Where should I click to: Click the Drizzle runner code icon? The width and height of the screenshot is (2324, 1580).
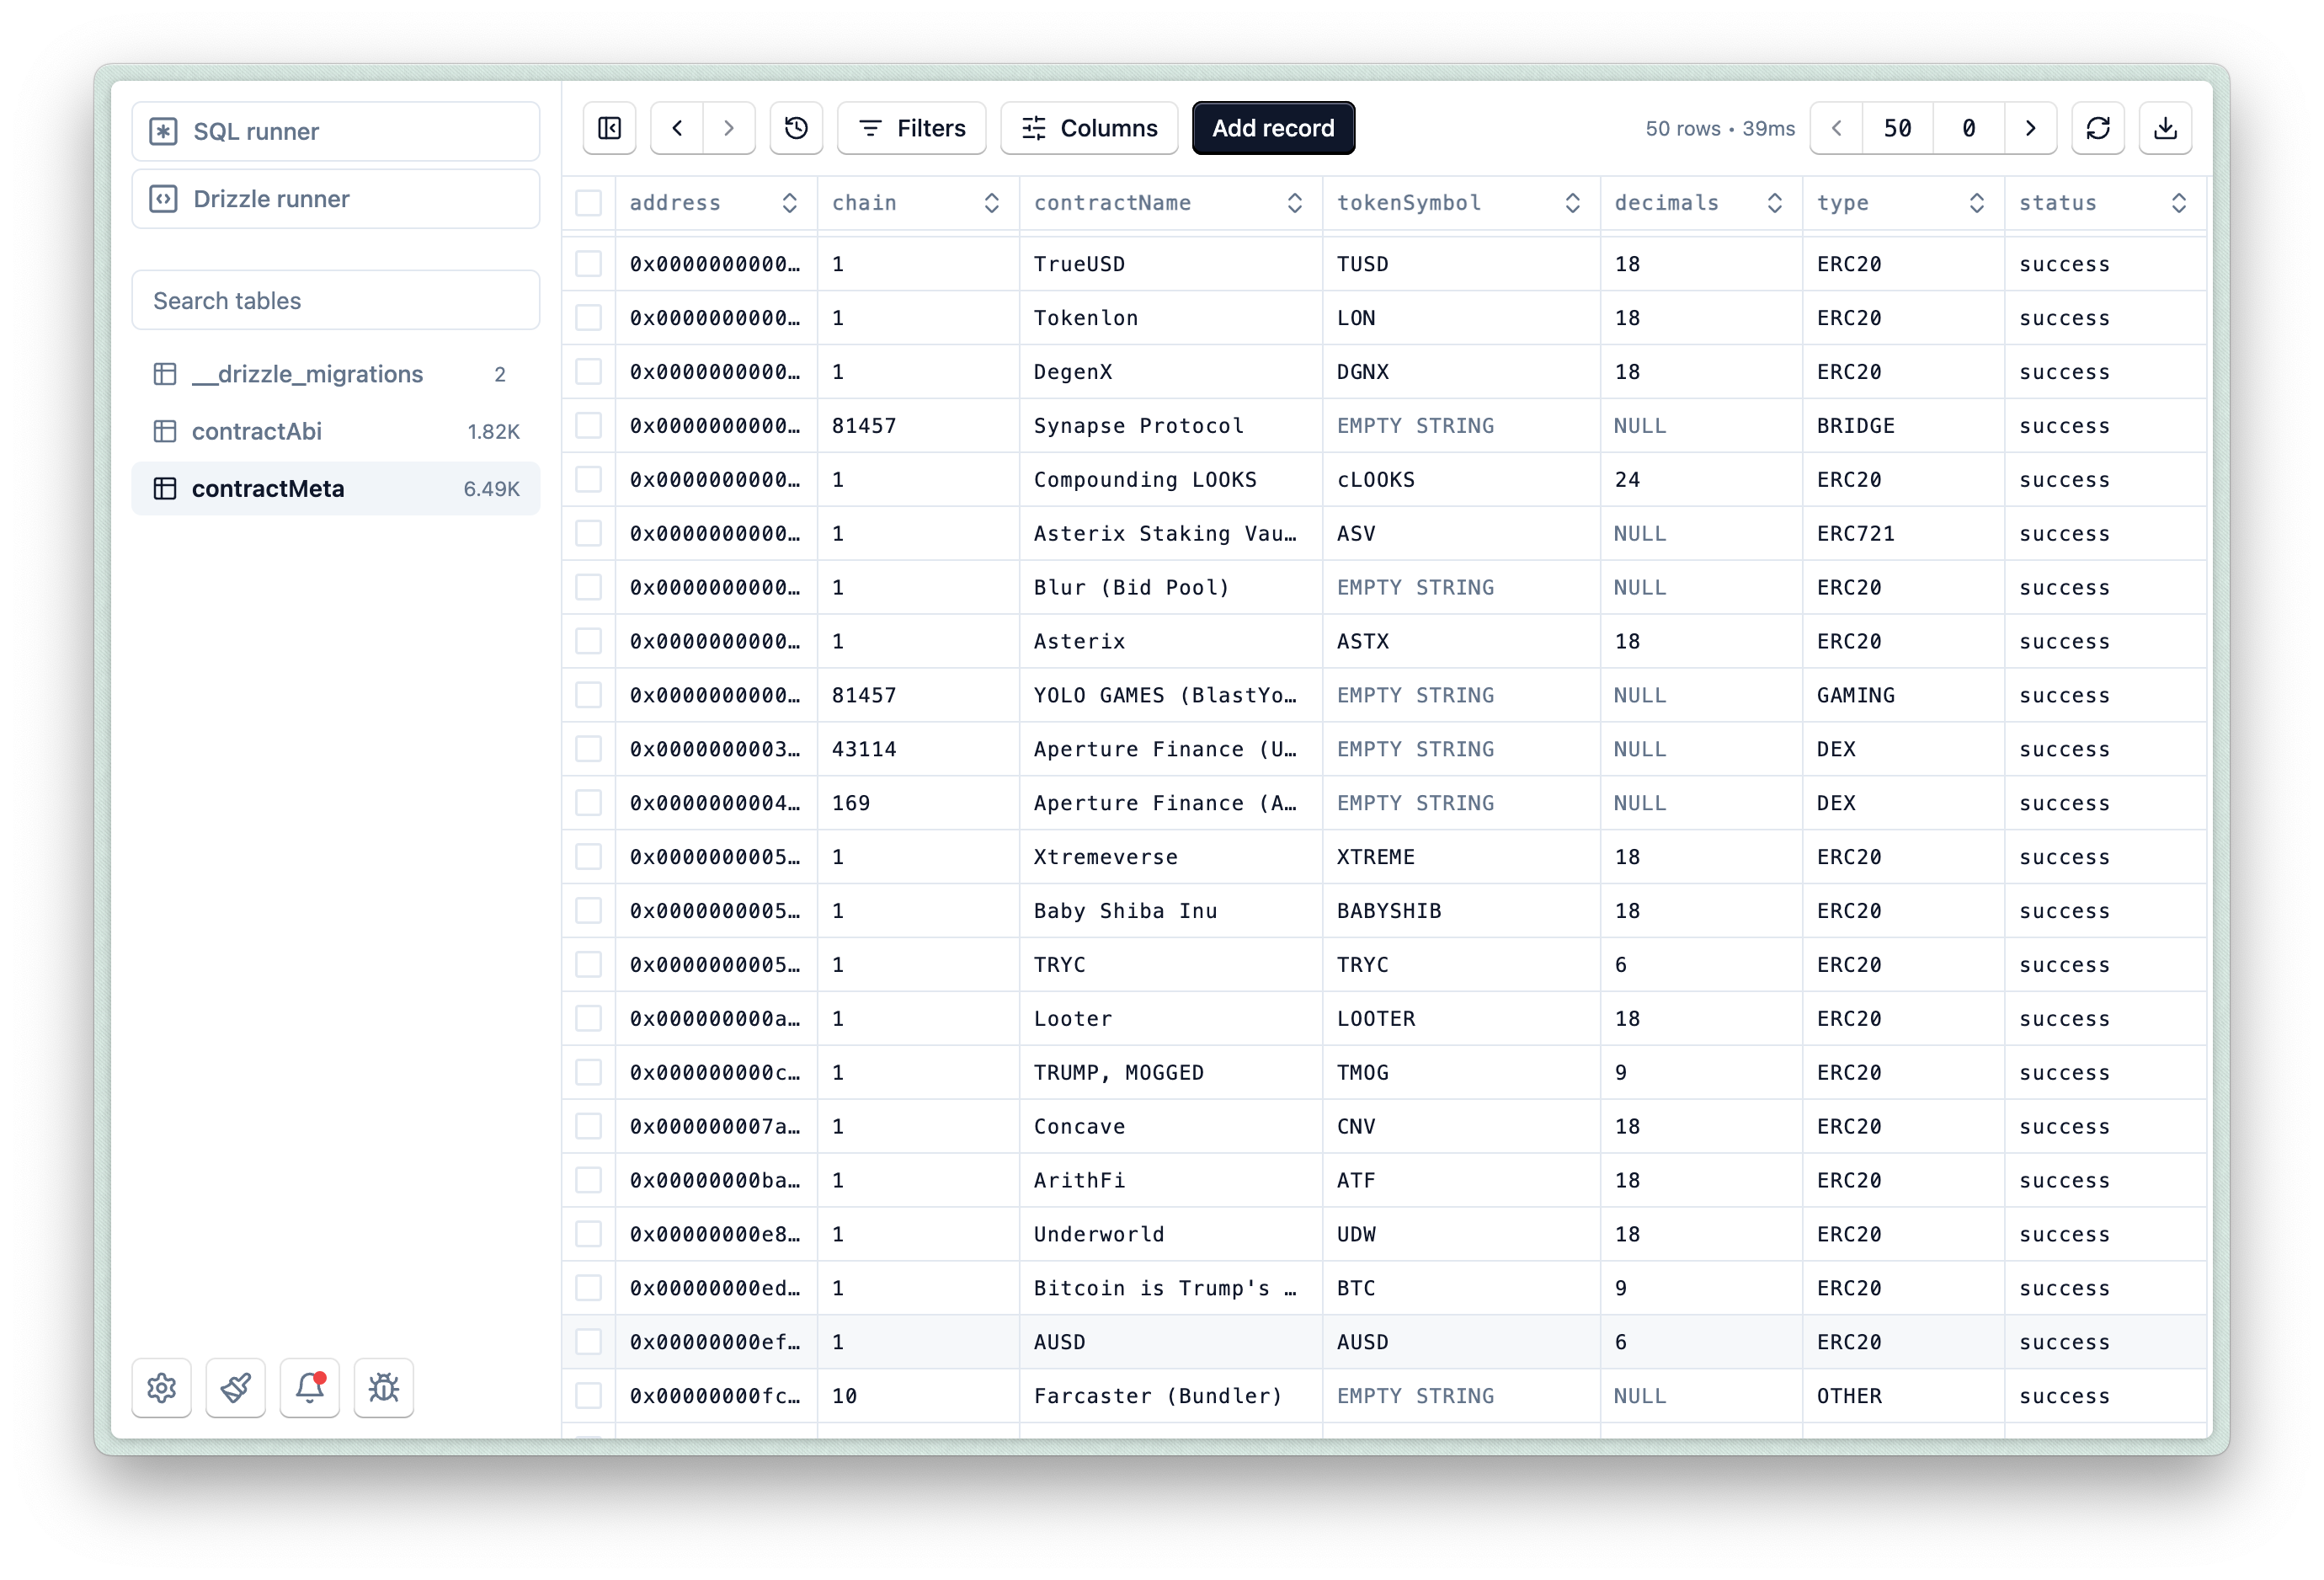pyautogui.click(x=164, y=199)
